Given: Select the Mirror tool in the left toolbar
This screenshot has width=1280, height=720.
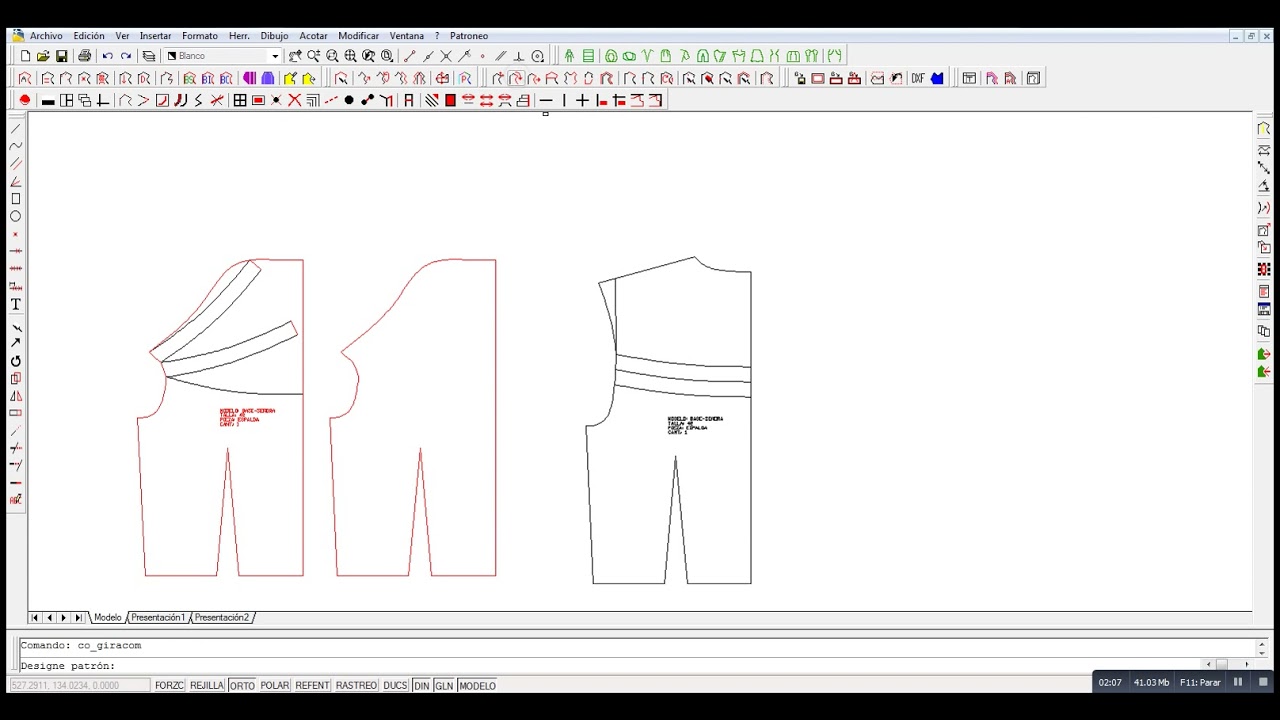Looking at the screenshot, I should coord(16,396).
